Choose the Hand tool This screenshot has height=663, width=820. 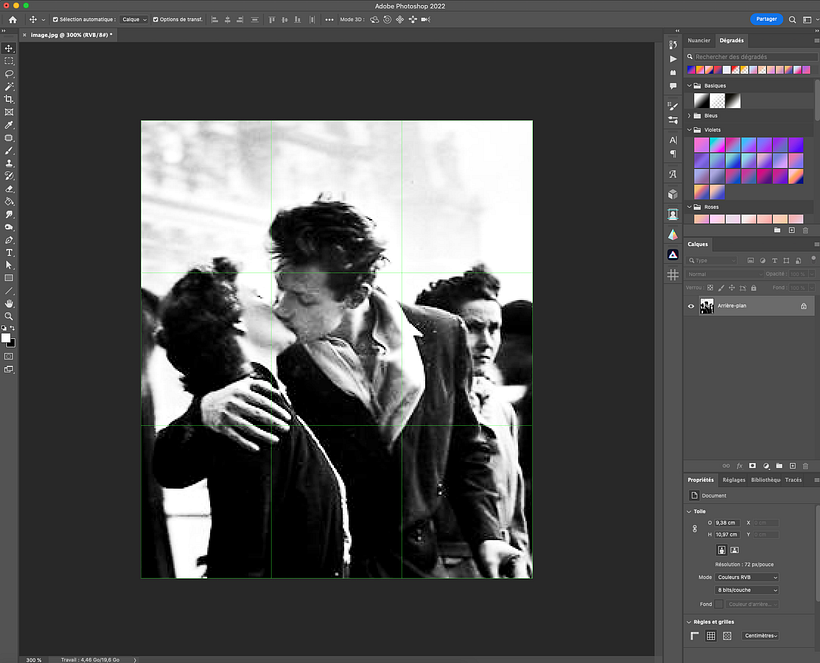[9, 303]
